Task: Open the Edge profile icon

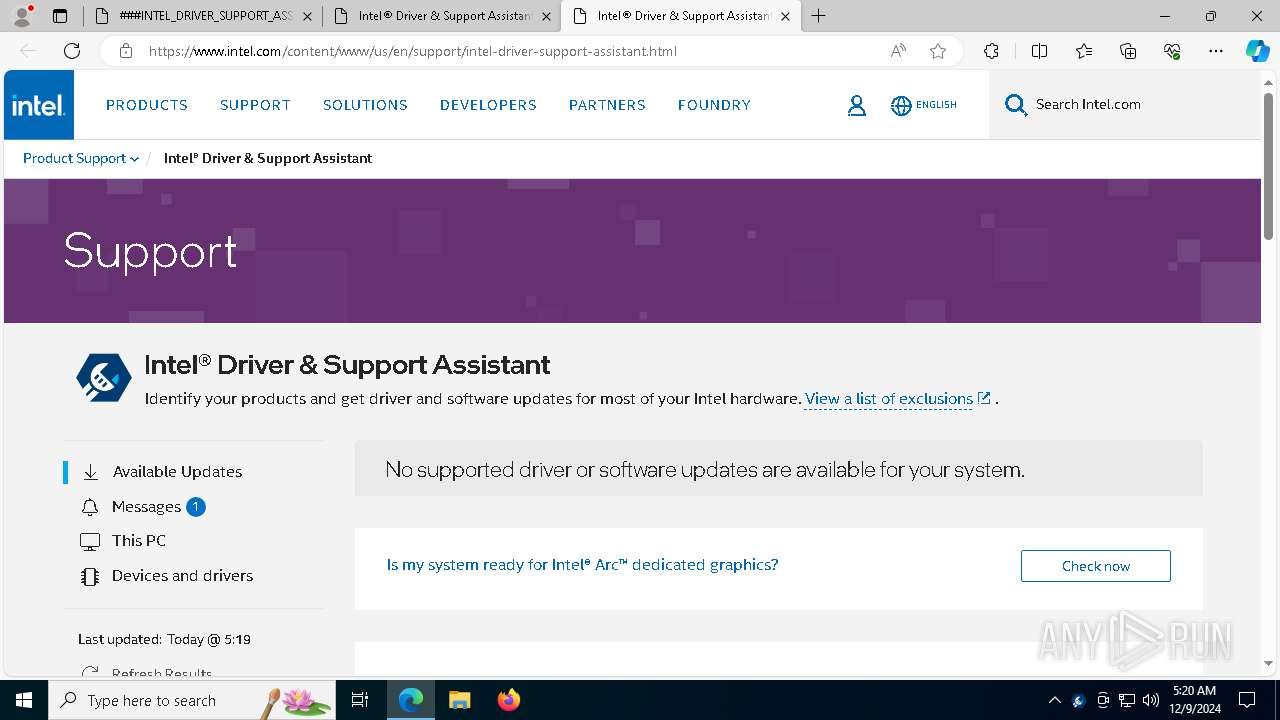Action: (x=22, y=16)
